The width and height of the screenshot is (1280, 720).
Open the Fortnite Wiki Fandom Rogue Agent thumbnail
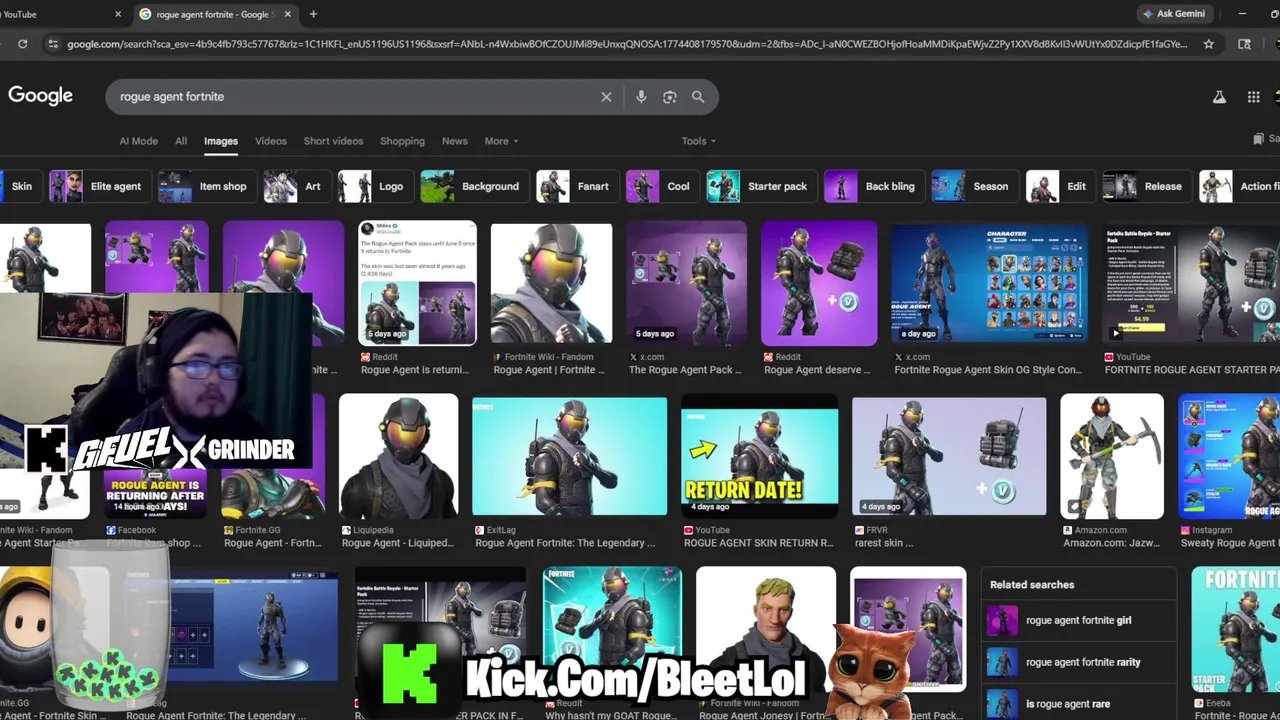(x=551, y=283)
